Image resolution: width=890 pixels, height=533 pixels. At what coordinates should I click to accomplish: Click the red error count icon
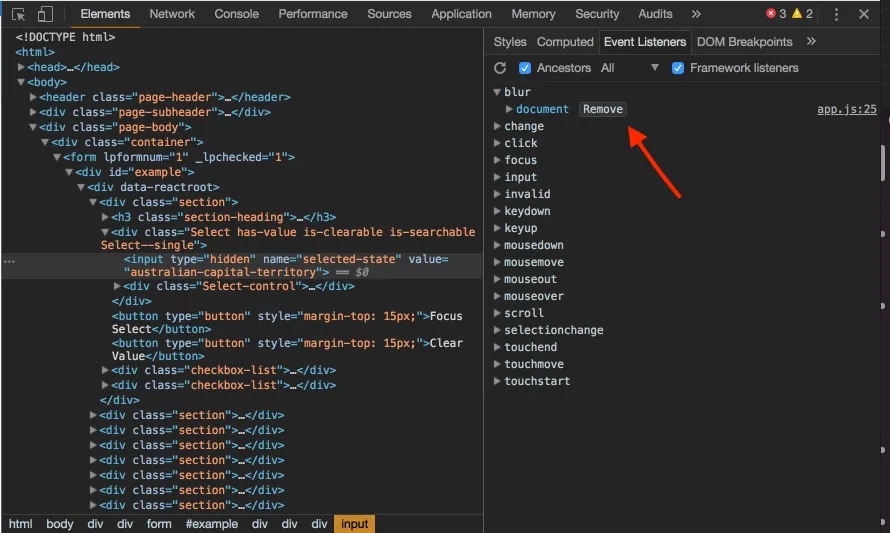coord(771,14)
